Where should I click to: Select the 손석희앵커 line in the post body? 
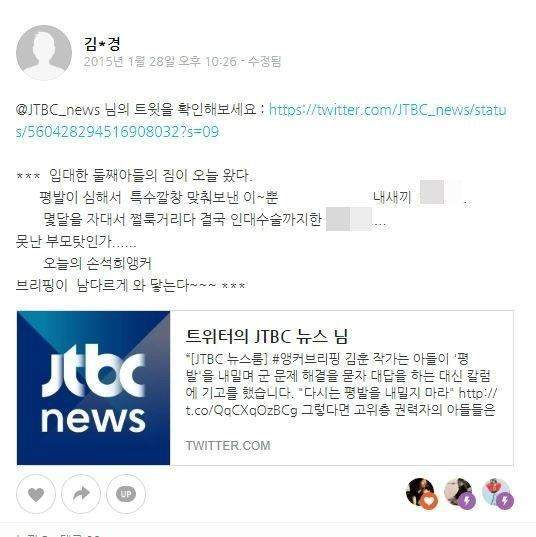point(97,263)
